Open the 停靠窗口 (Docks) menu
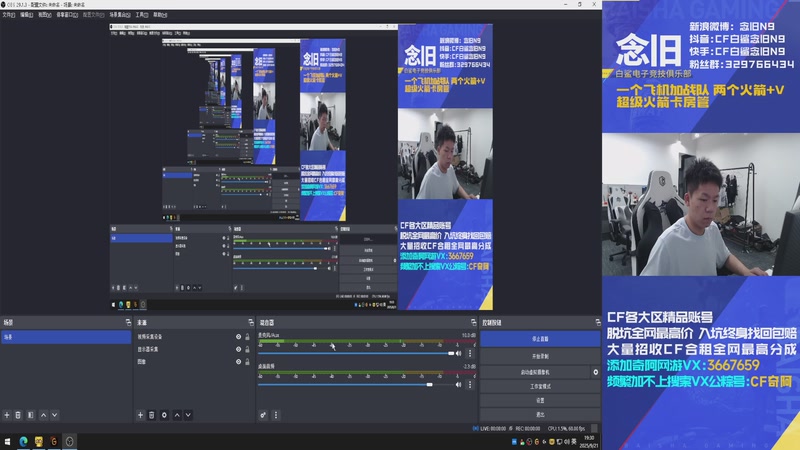This screenshot has width=800, height=450. (x=67, y=15)
